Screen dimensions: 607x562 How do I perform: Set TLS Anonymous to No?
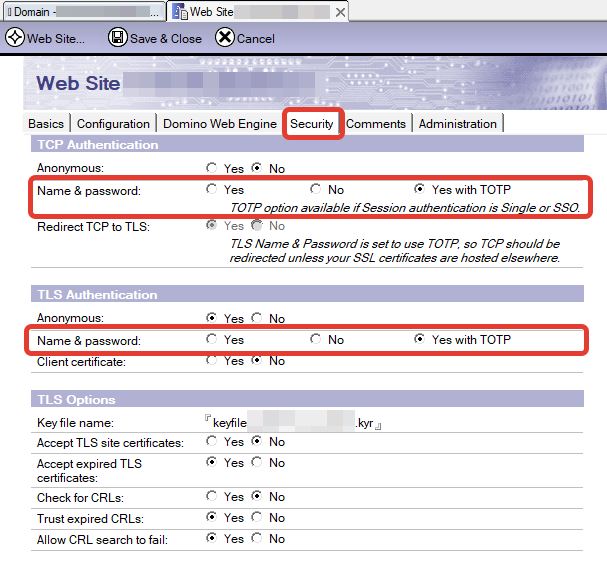(x=256, y=319)
